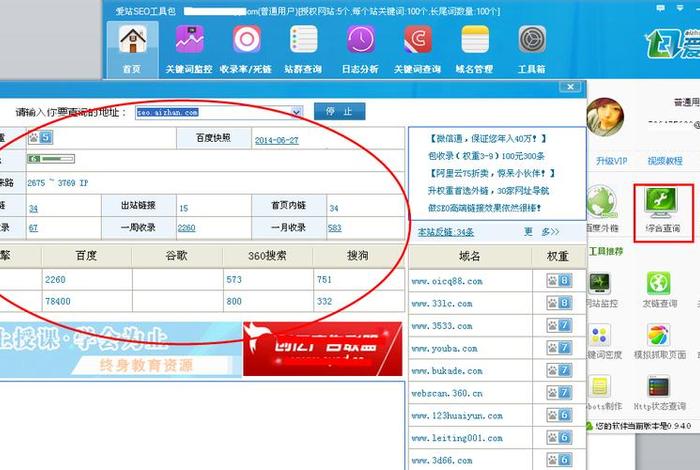
Task: Click the 573 360搜索 value
Action: click(234, 280)
